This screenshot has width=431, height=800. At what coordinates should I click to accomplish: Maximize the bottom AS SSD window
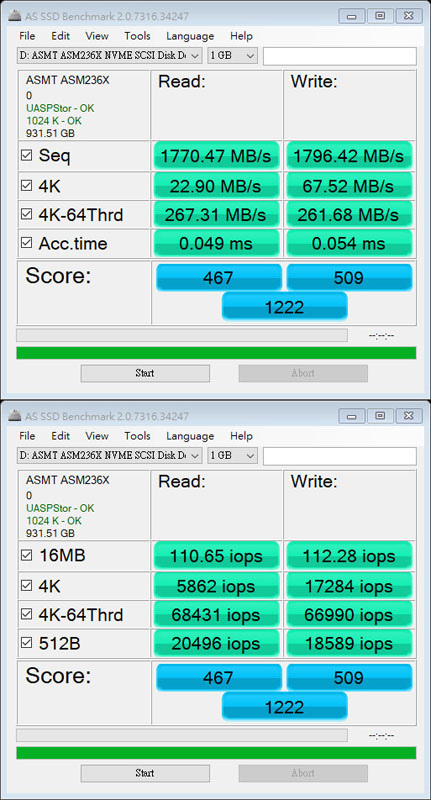[x=380, y=415]
